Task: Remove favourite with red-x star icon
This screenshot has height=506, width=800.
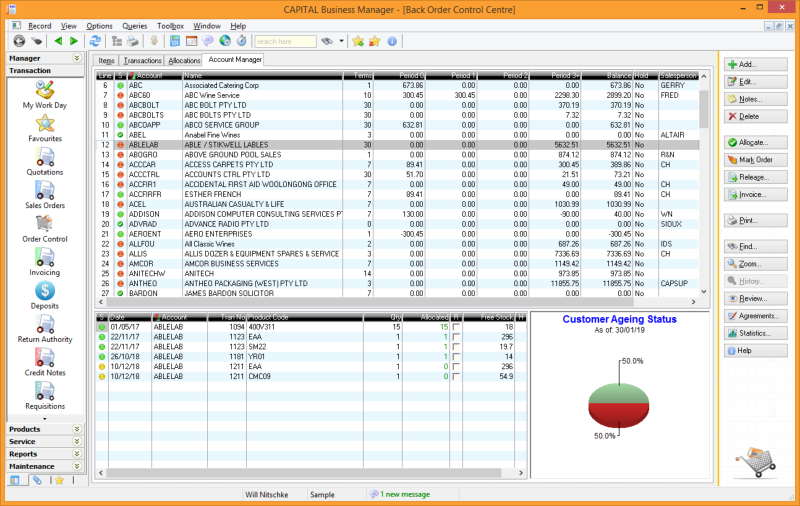Action: click(374, 41)
